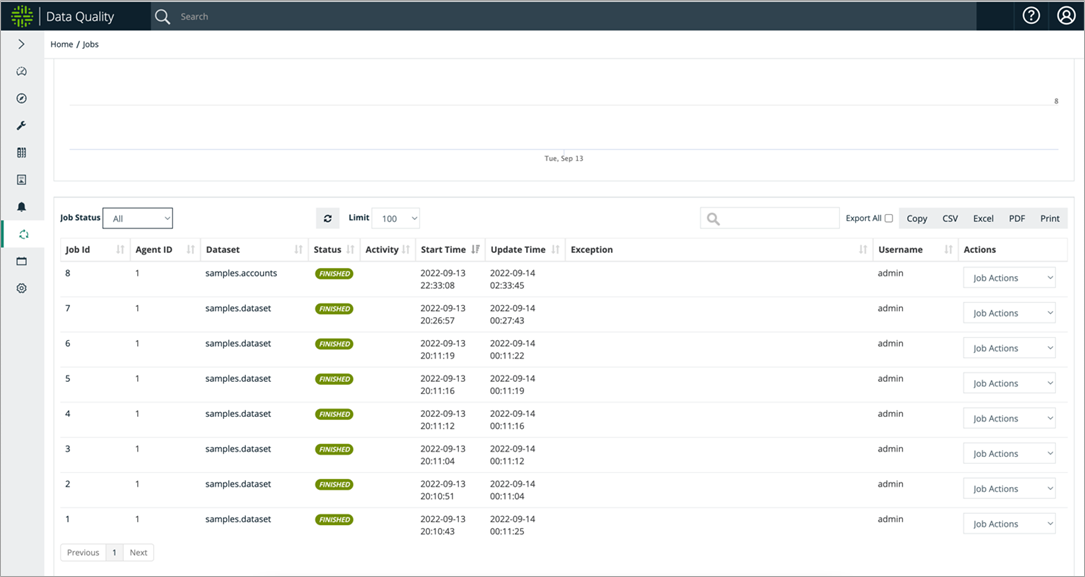Open Job Actions dropdown for job 5

click(1010, 383)
